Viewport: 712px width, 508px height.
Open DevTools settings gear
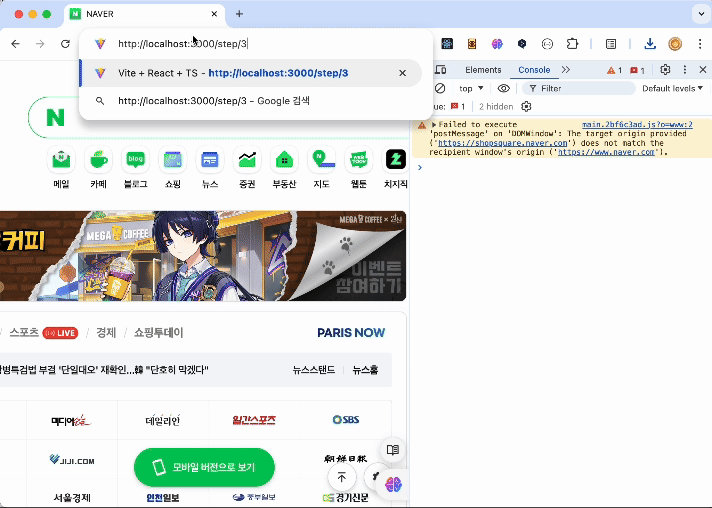point(665,70)
